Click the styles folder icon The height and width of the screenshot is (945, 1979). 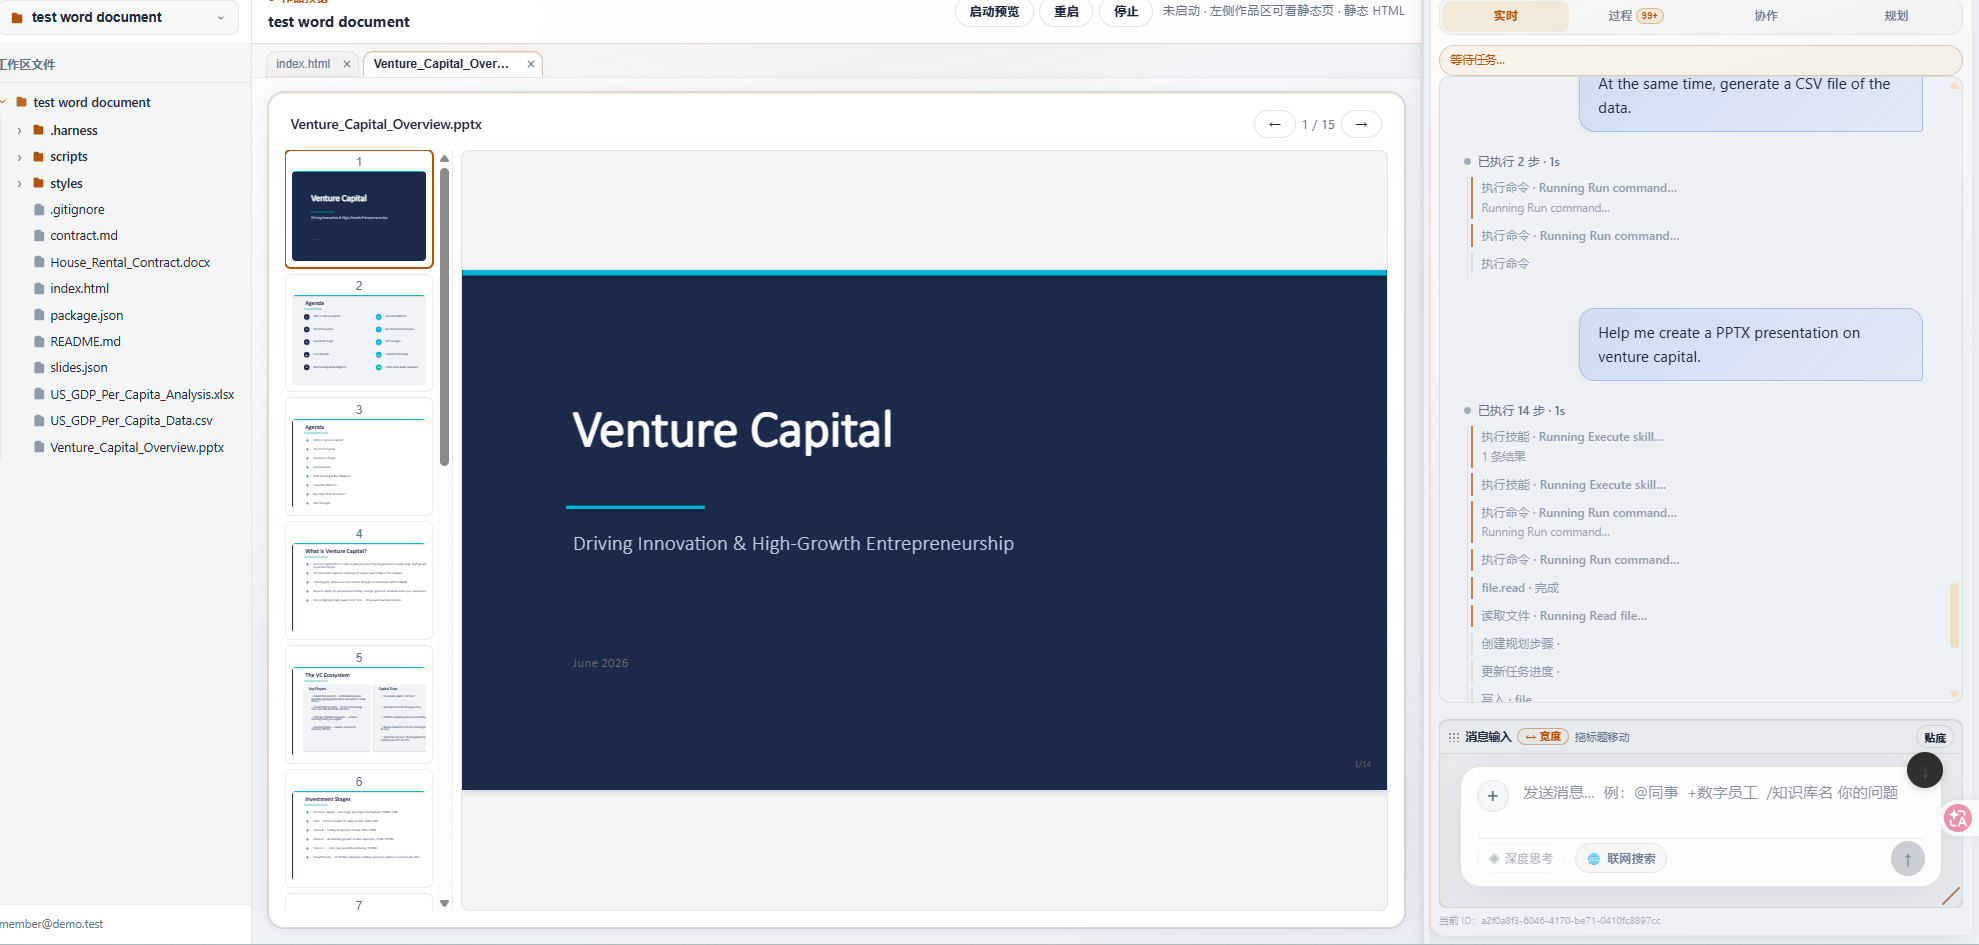point(39,183)
